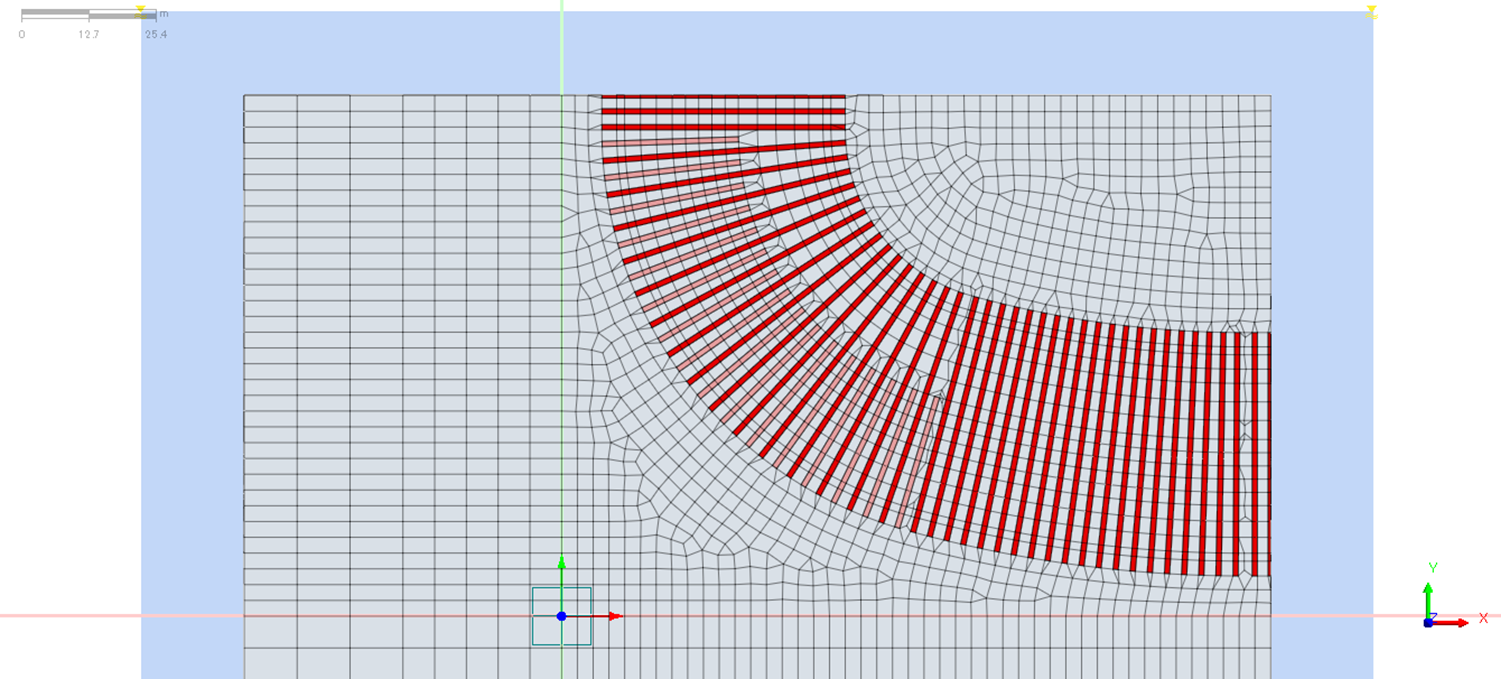Click the blue Z origin of corner triad
The image size is (1501, 679).
(1429, 622)
